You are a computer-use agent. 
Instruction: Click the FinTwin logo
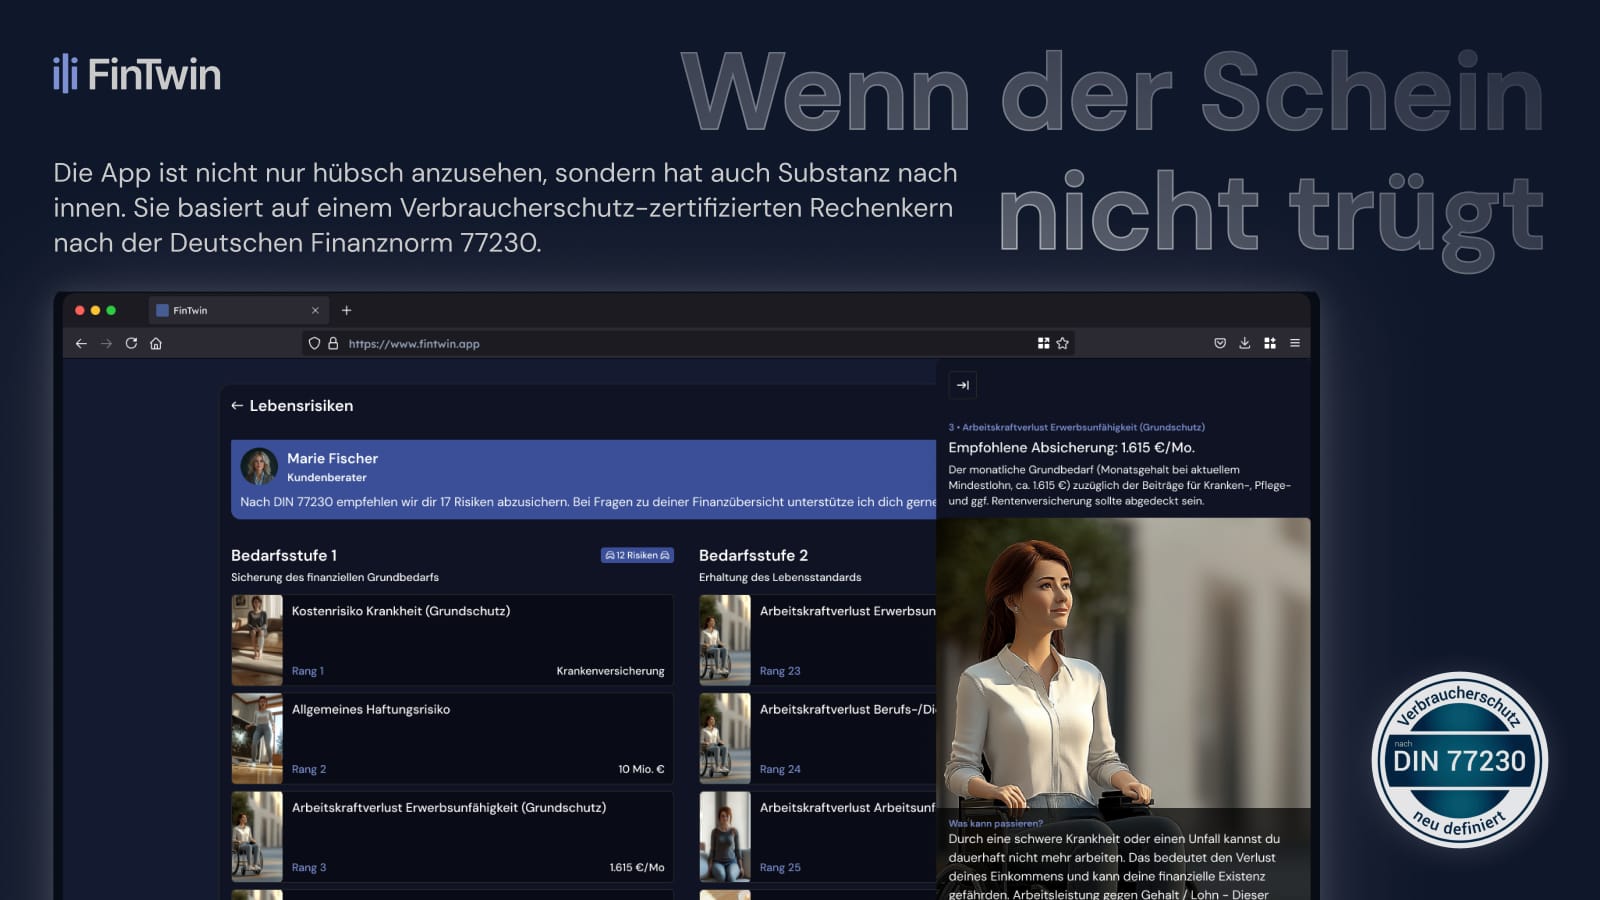[137, 74]
